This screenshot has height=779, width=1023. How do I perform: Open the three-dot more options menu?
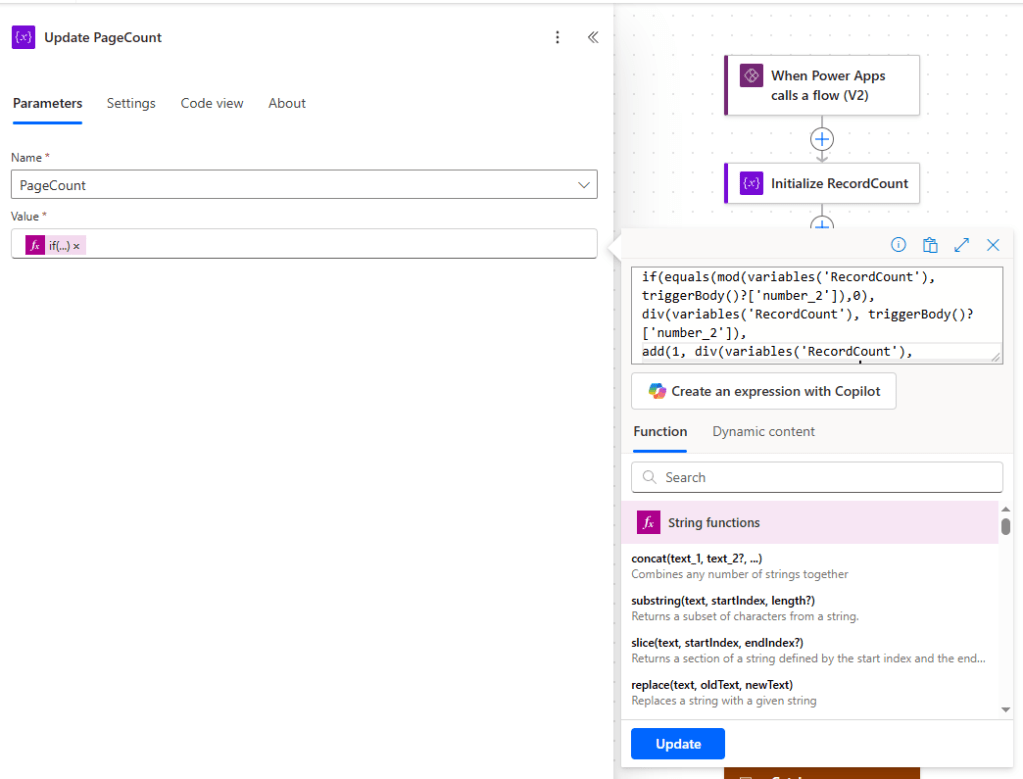point(558,37)
